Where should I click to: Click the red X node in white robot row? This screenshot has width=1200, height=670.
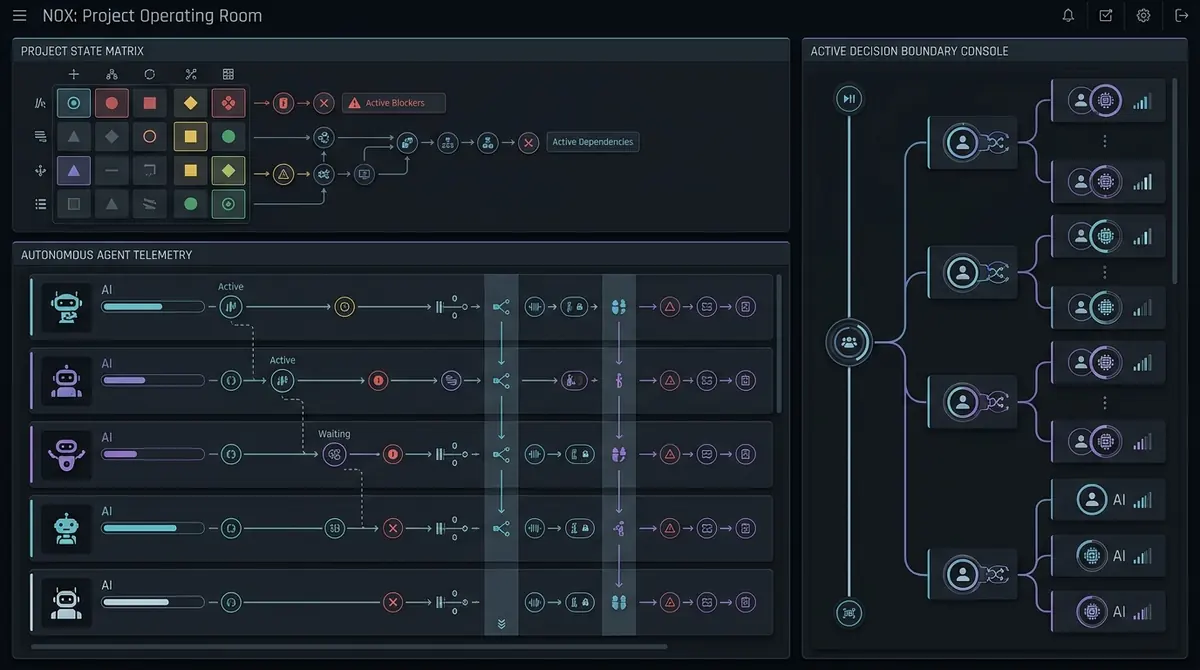pyautogui.click(x=393, y=602)
